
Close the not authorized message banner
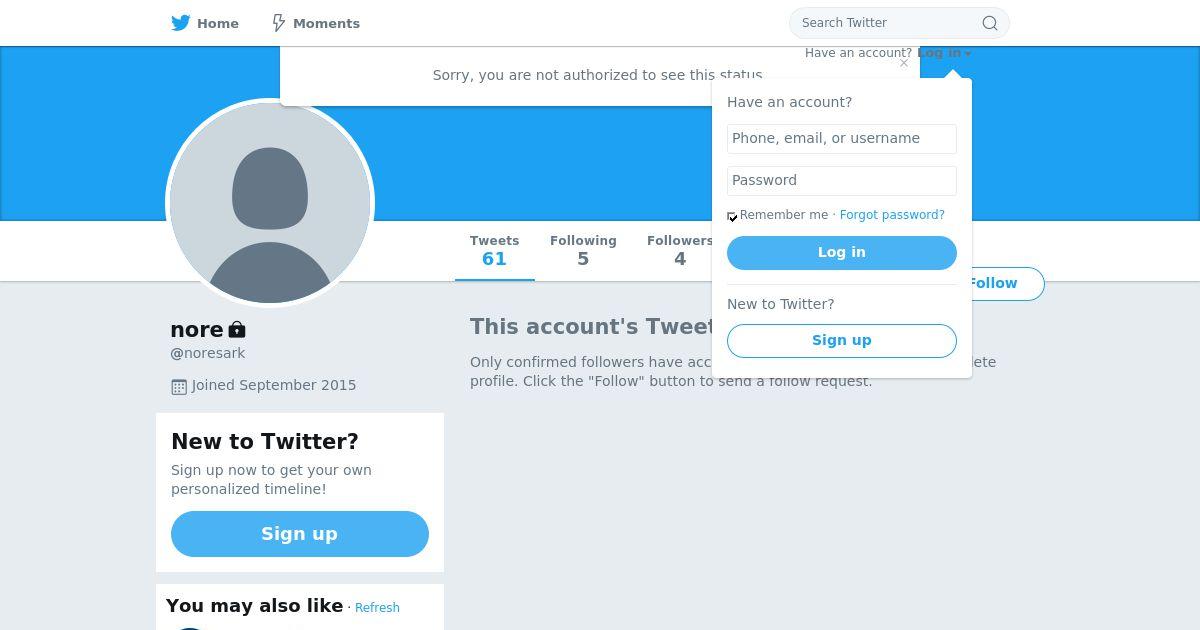coord(904,63)
